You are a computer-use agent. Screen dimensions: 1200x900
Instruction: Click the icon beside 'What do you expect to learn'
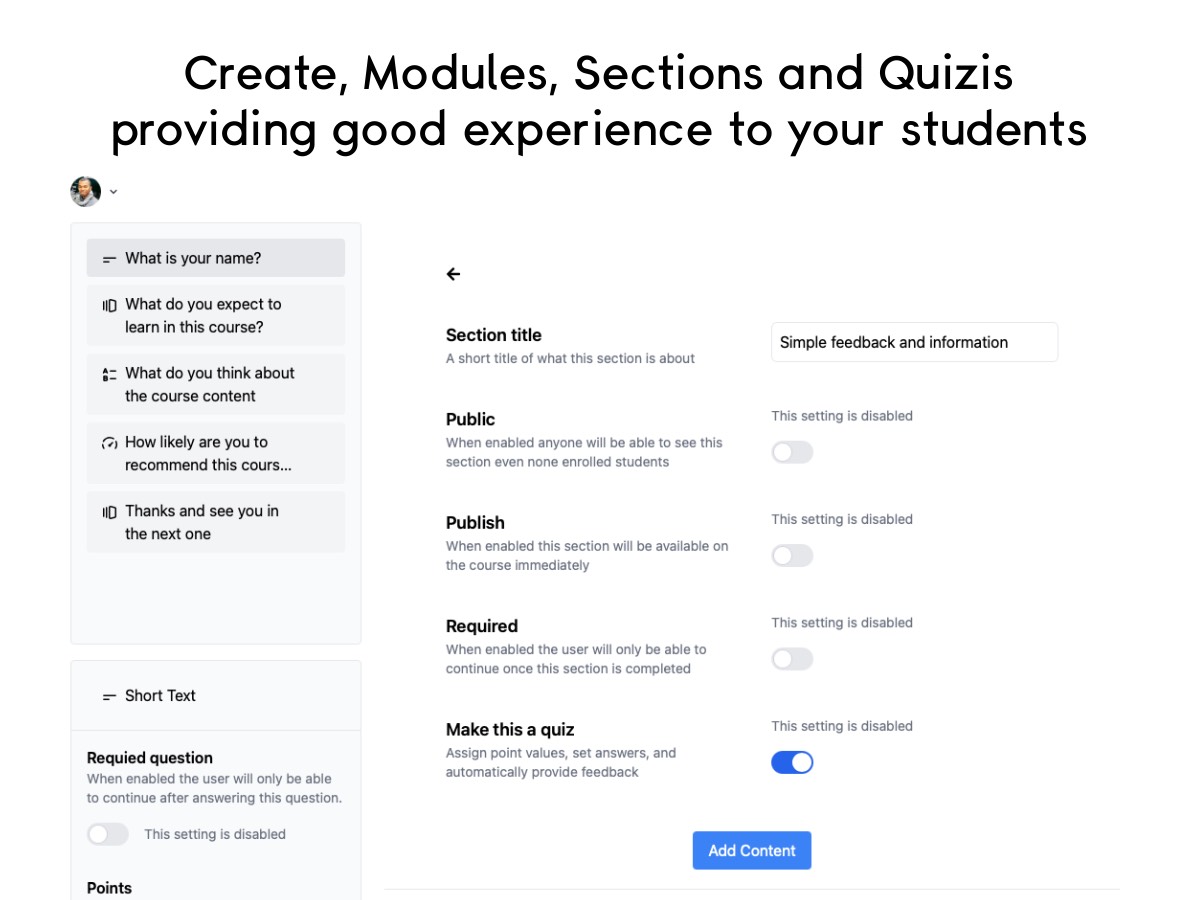click(109, 305)
